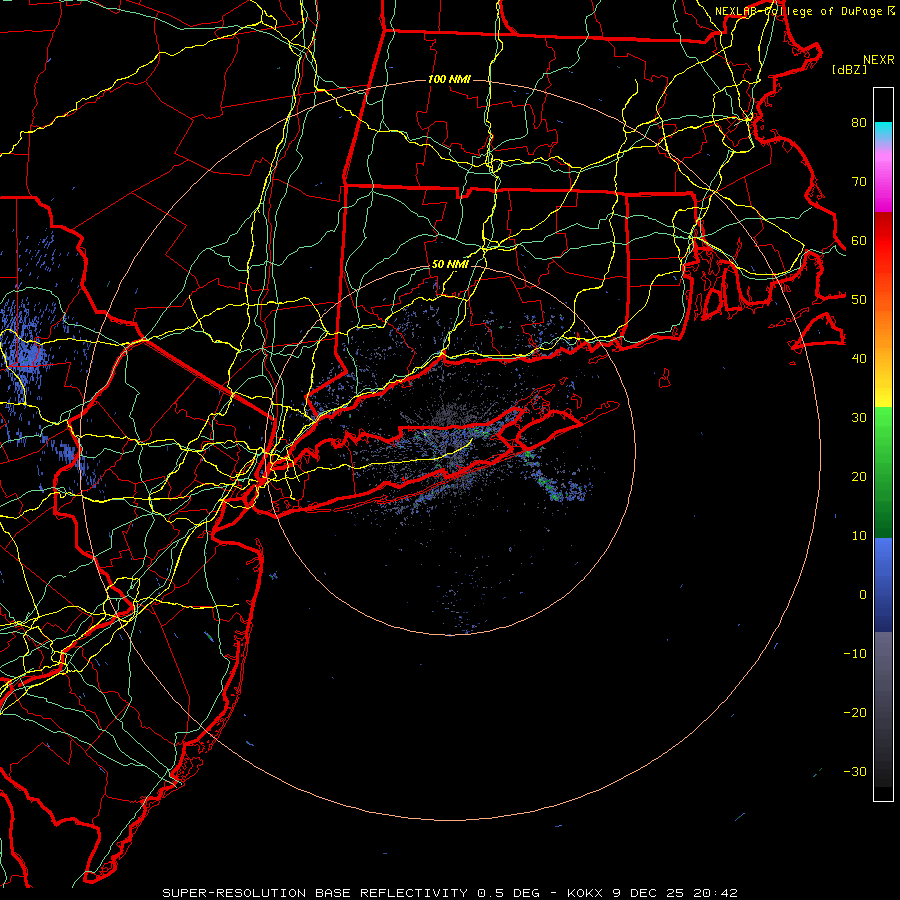
Task: Click the "0.5 DEG" elevation text in caption
Action: coord(509,893)
